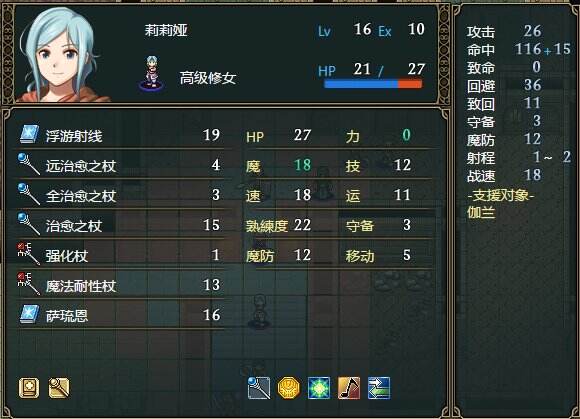Viewport: 580px width, 419px height.
Task: Click the green star burst skill icon
Action: click(319, 388)
